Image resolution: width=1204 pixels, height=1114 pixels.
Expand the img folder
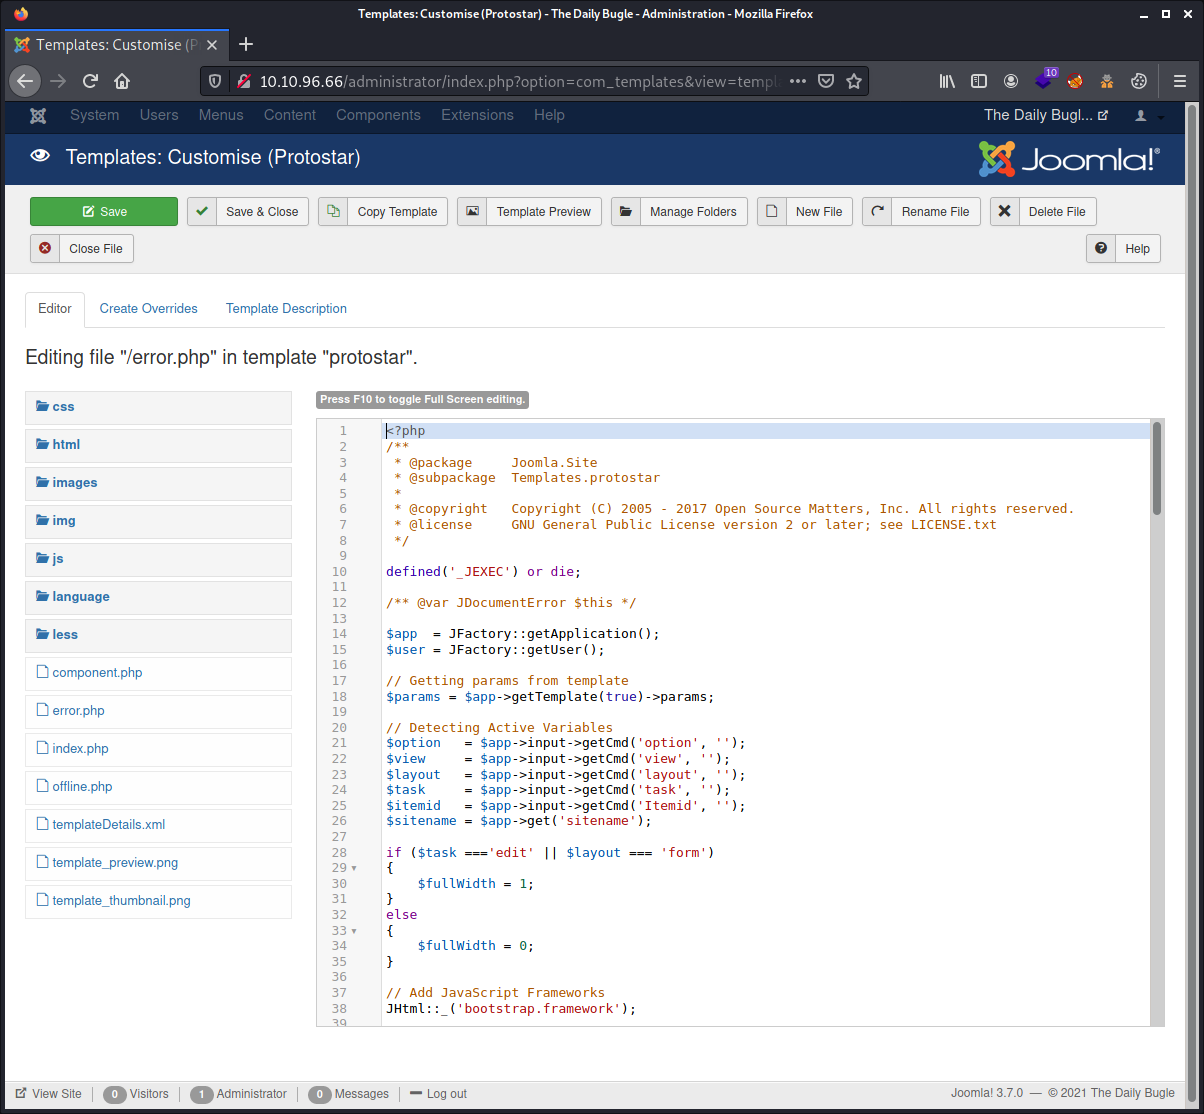point(158,520)
